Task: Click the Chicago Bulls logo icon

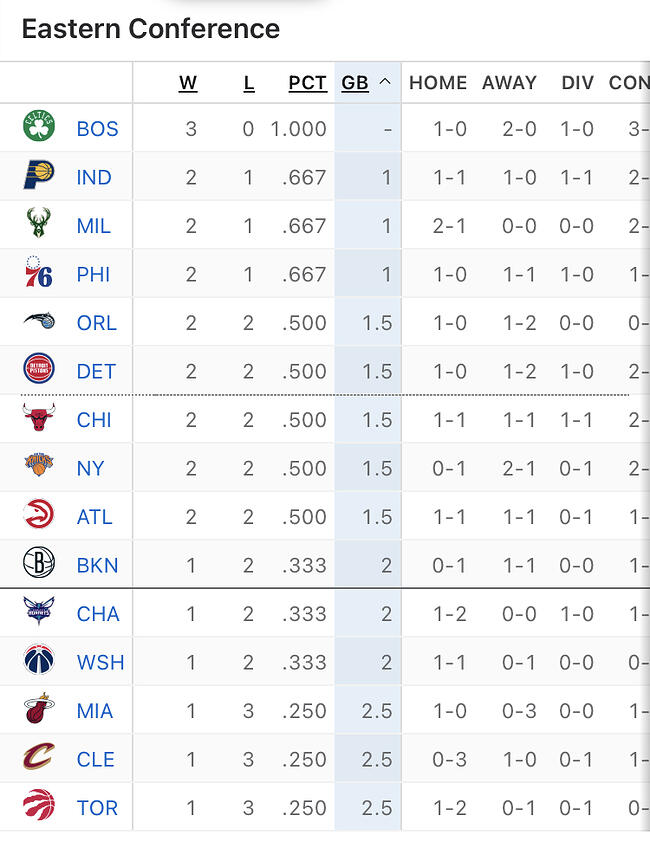Action: (x=39, y=418)
